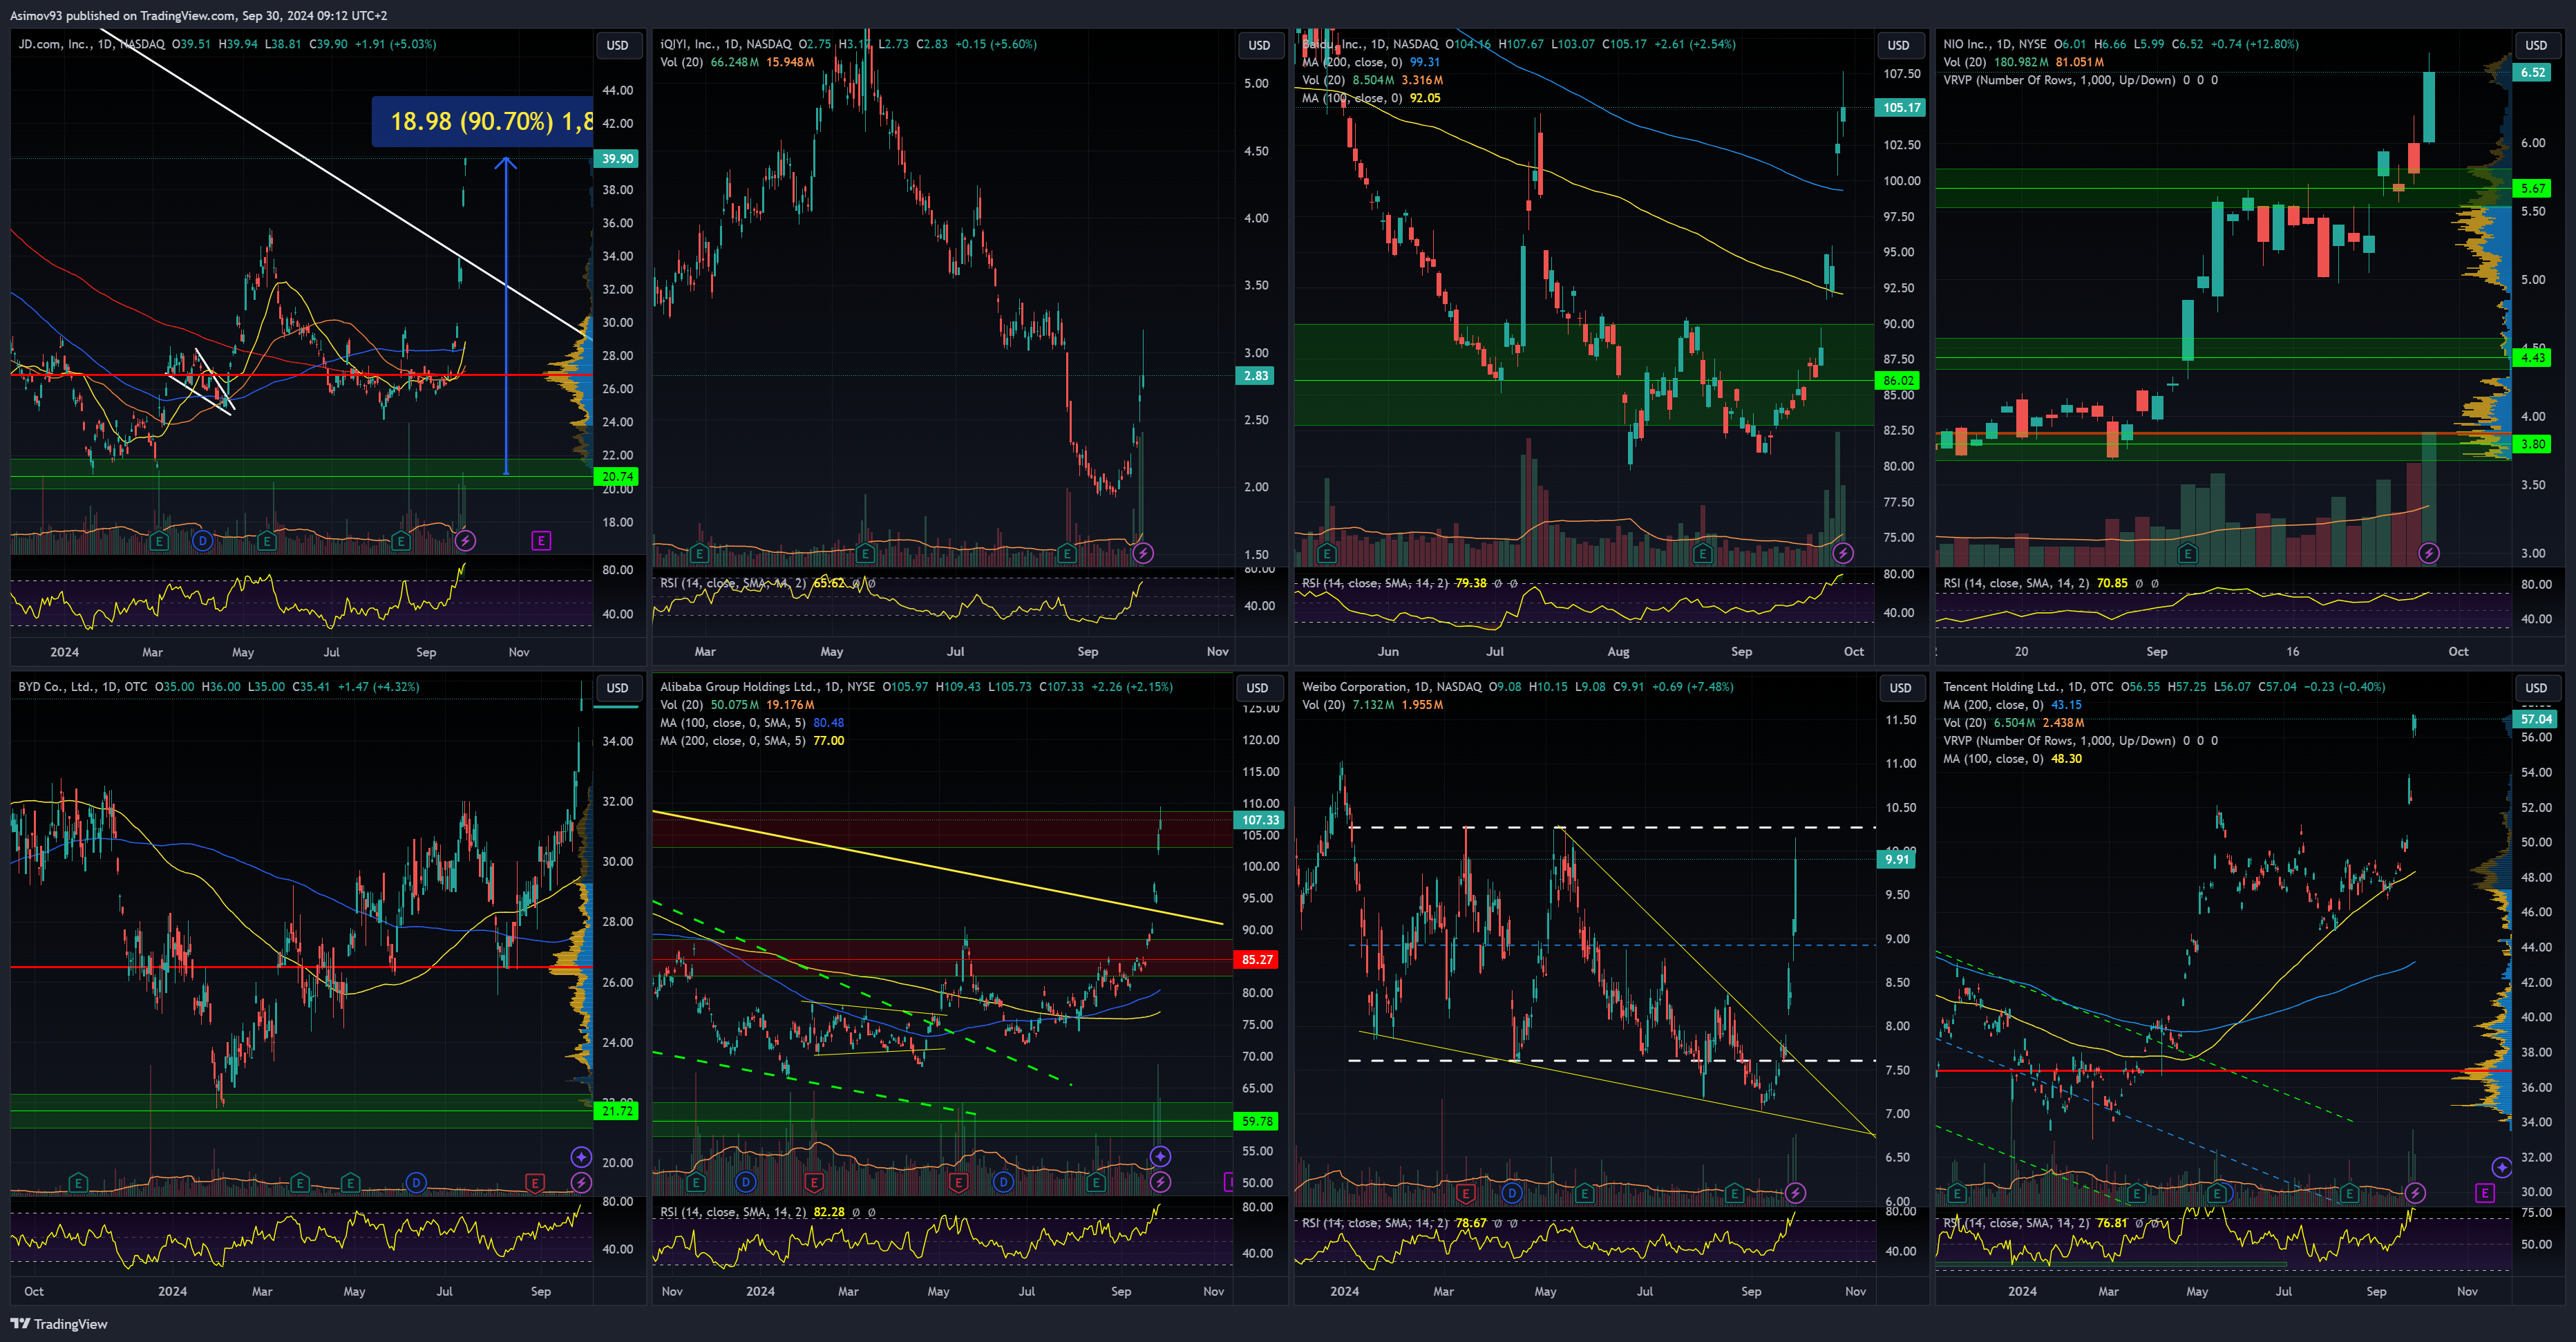Open USD currency selector on Tencent chart
Screen dimensions: 2576x1342
click(x=2536, y=688)
